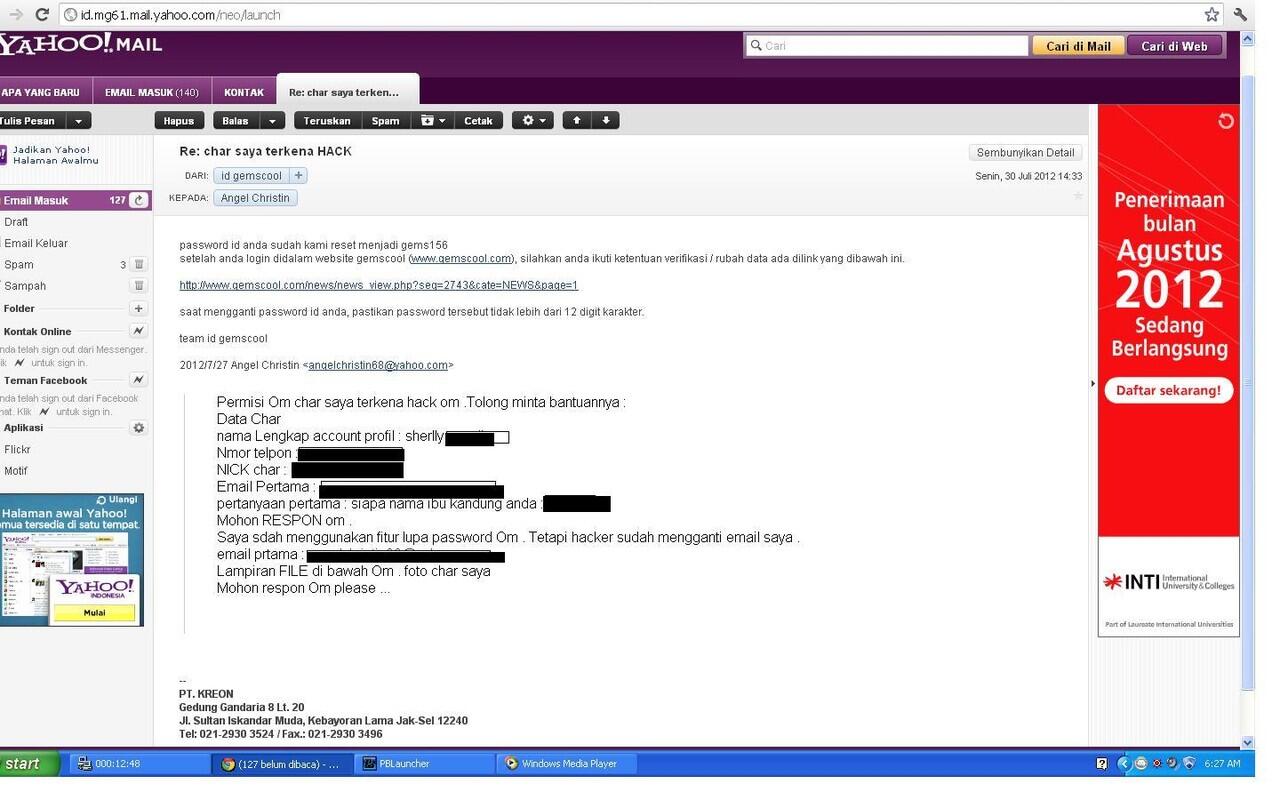
Task: Open the Windows Start menu
Action: pyautogui.click(x=30, y=764)
